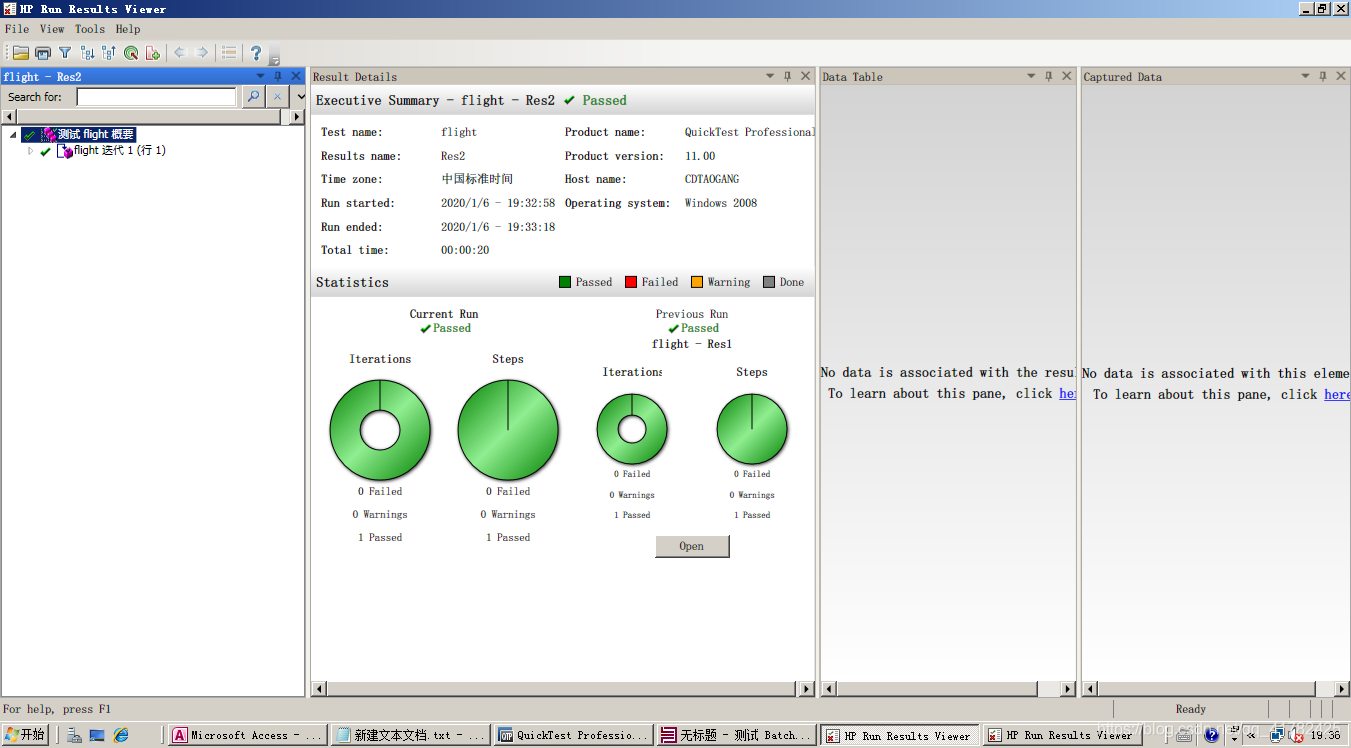Close the Data Table pane
The height and width of the screenshot is (748, 1351).
pos(1066,76)
